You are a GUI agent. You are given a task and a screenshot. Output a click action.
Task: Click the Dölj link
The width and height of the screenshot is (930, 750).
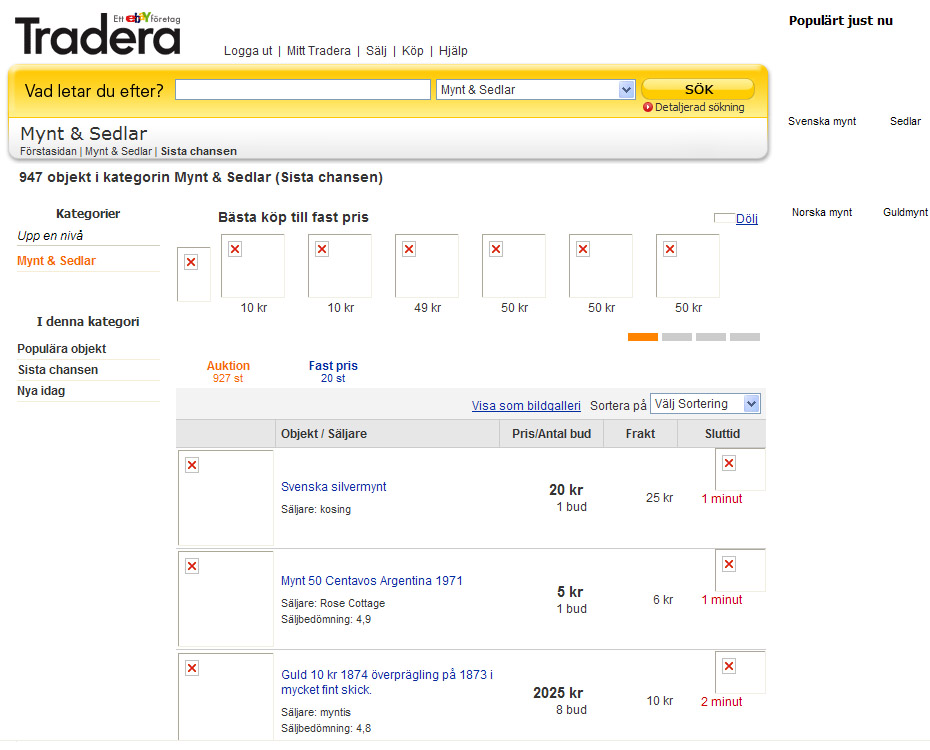747,218
